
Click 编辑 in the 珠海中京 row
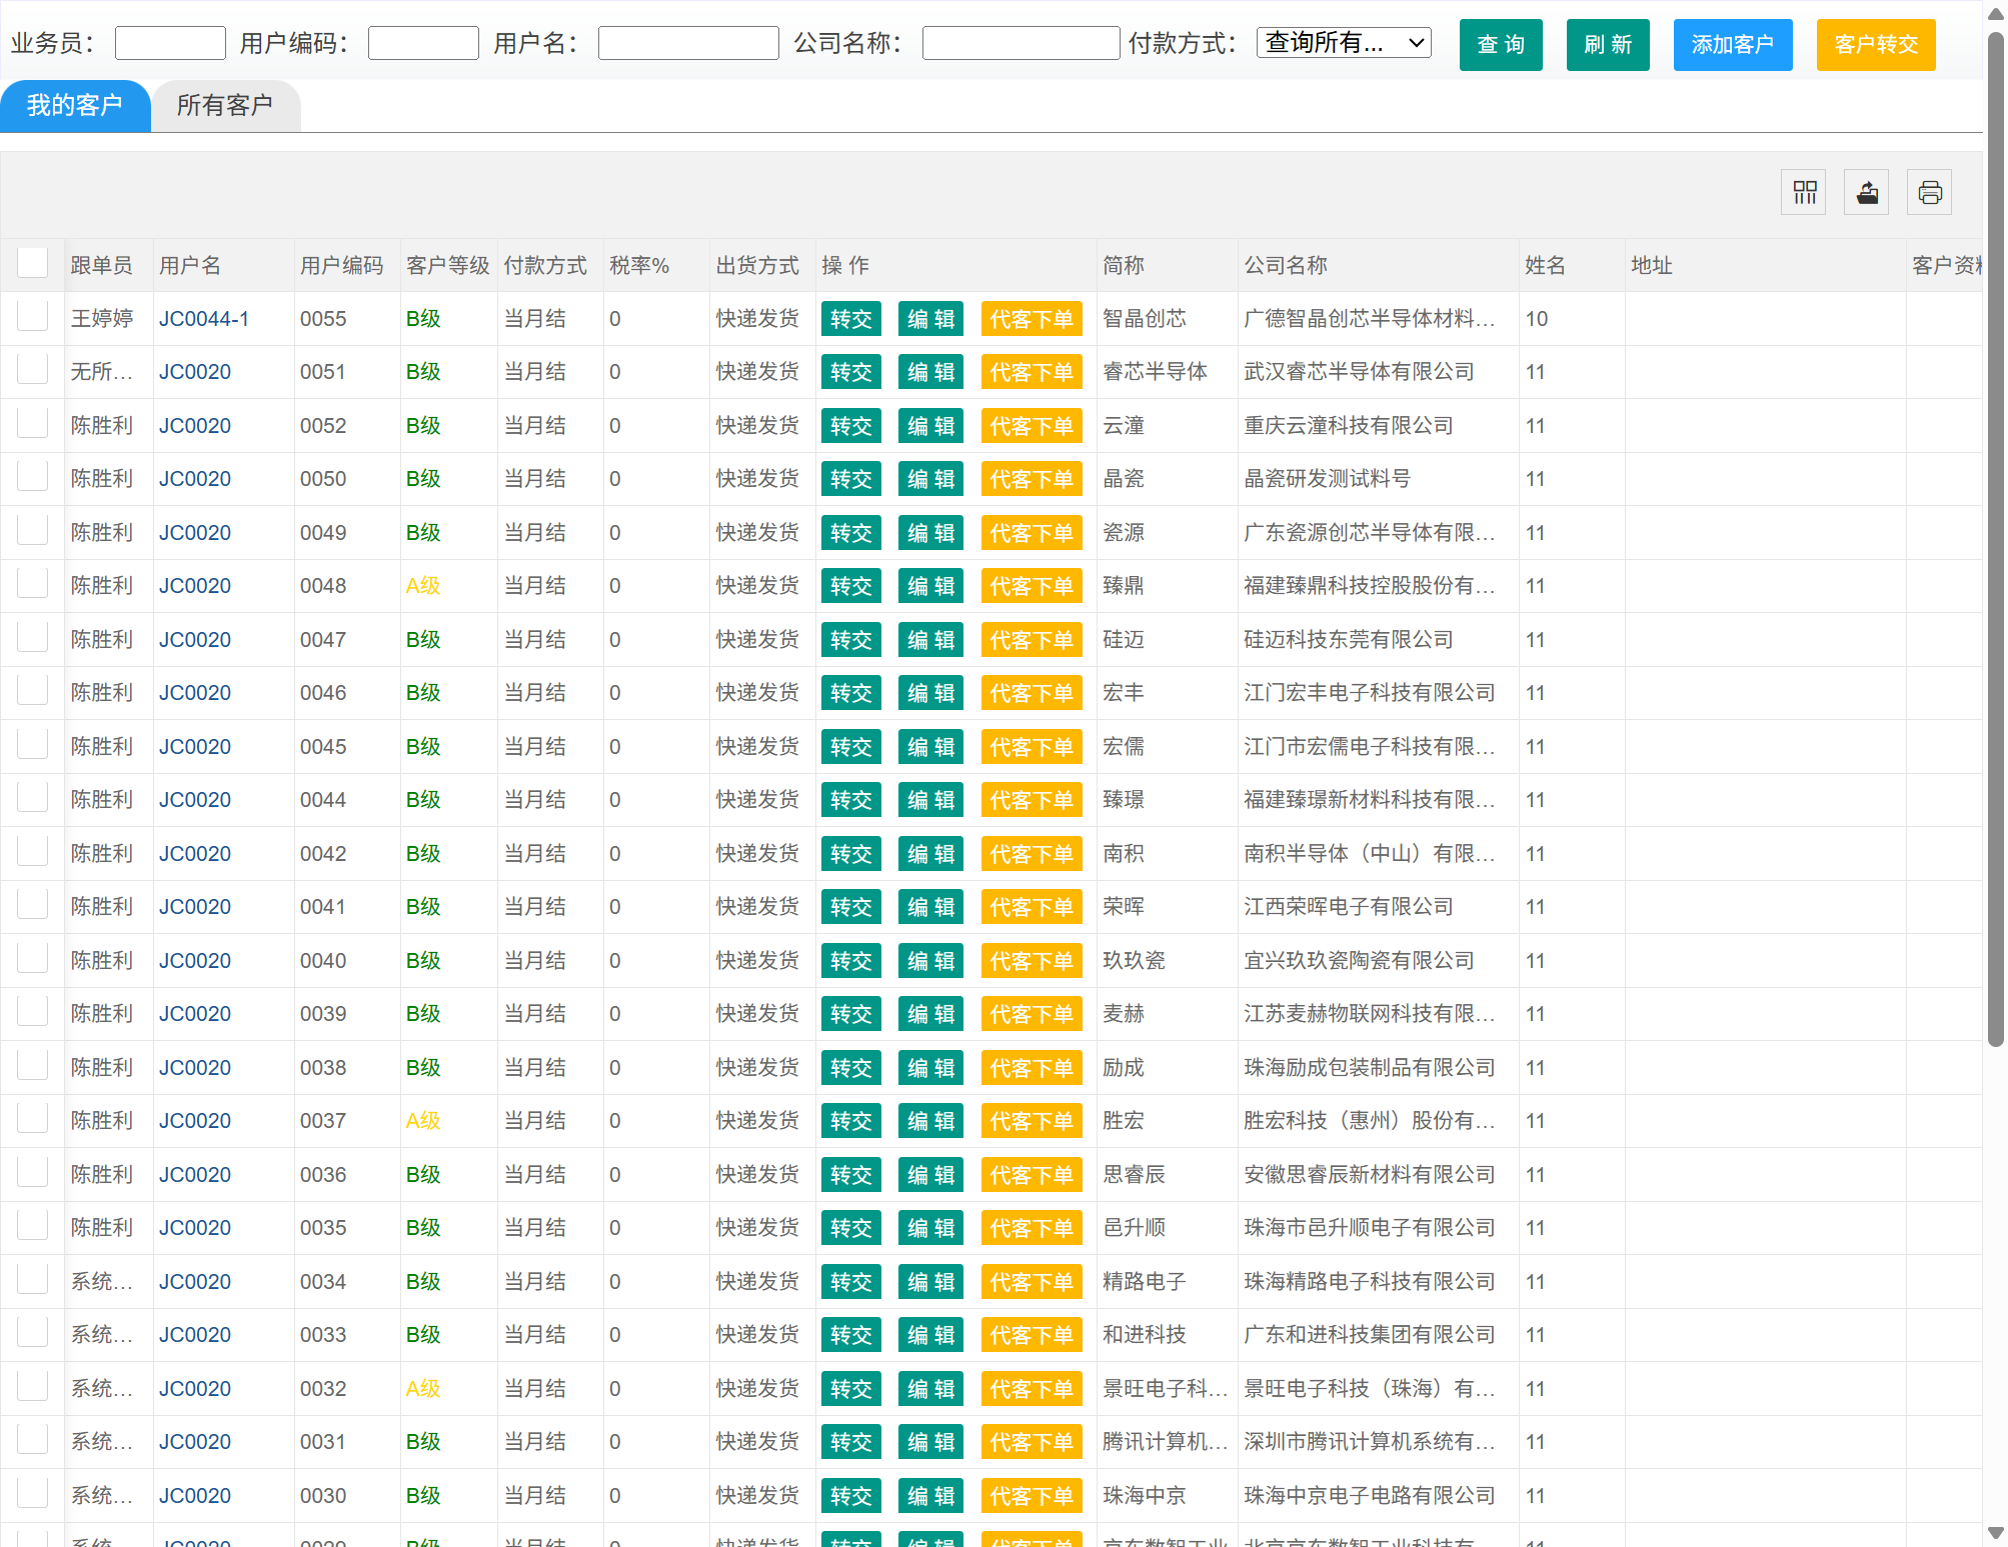point(930,1496)
